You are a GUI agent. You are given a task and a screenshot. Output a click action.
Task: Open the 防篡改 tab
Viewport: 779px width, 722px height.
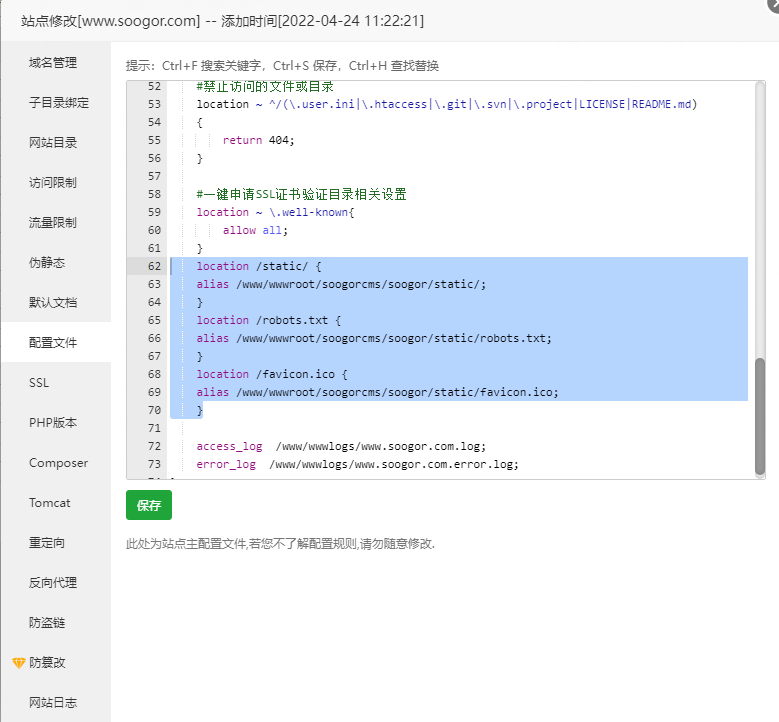tap(47, 662)
